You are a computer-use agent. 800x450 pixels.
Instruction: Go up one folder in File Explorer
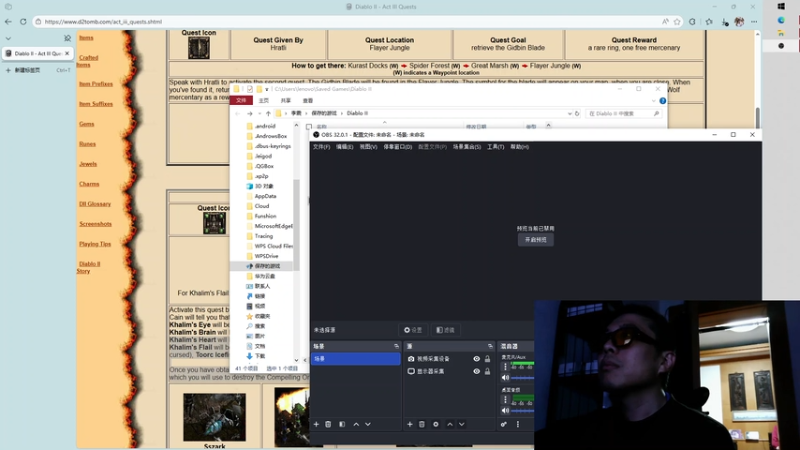[x=268, y=113]
